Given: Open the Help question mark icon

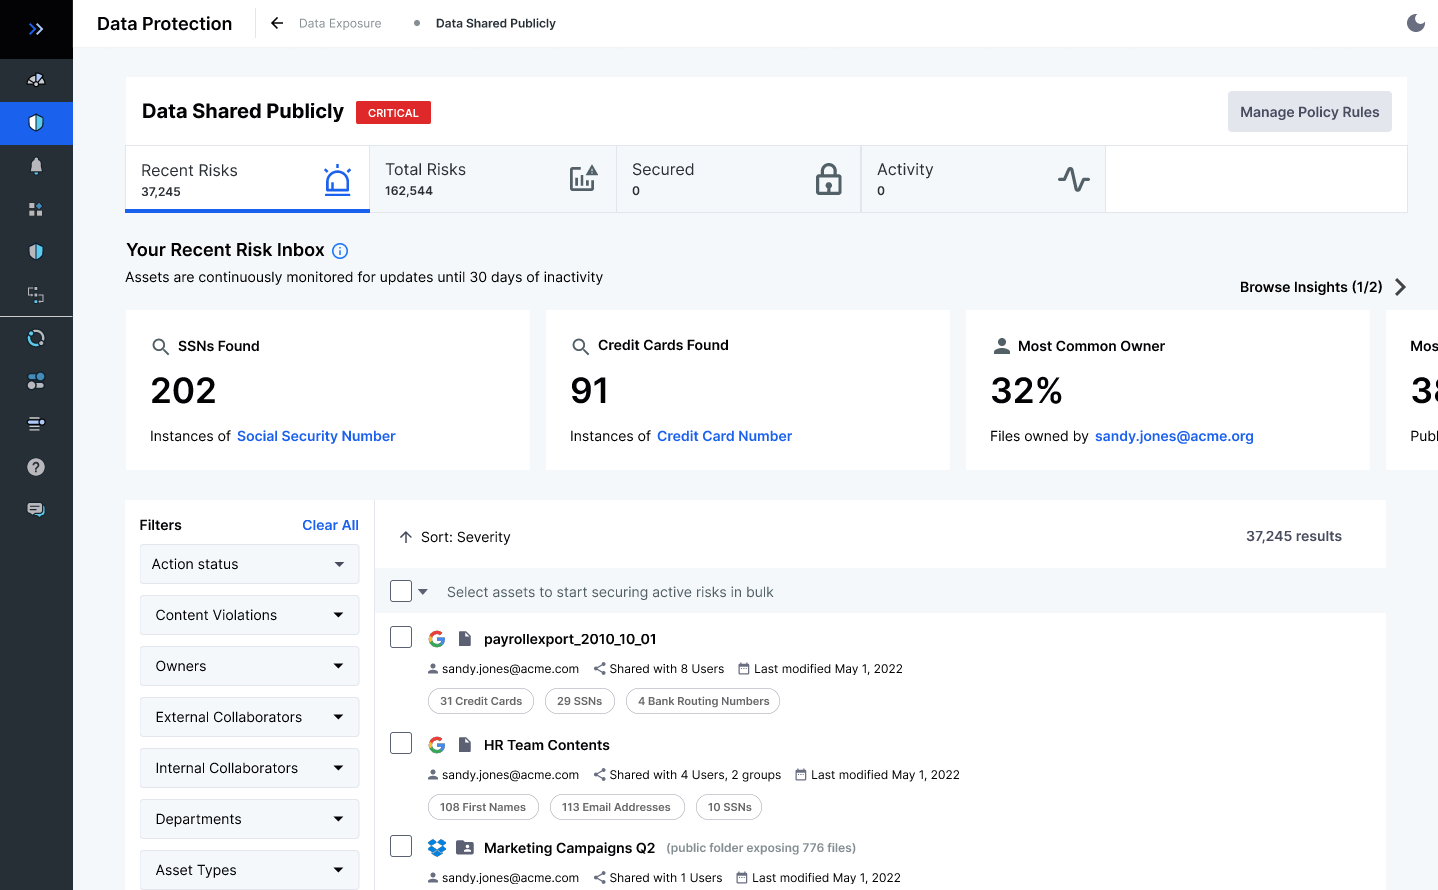Looking at the screenshot, I should (x=36, y=466).
